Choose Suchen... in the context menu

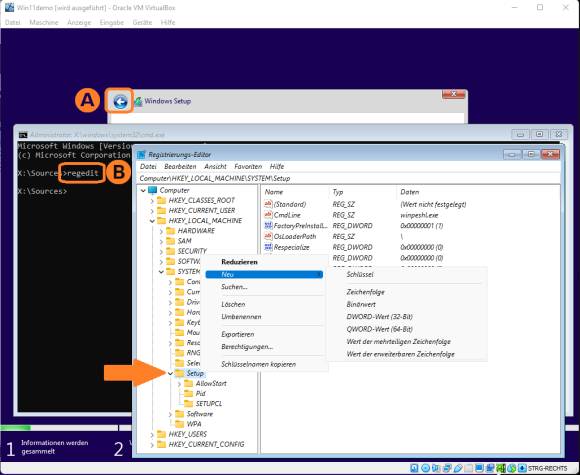click(234, 287)
